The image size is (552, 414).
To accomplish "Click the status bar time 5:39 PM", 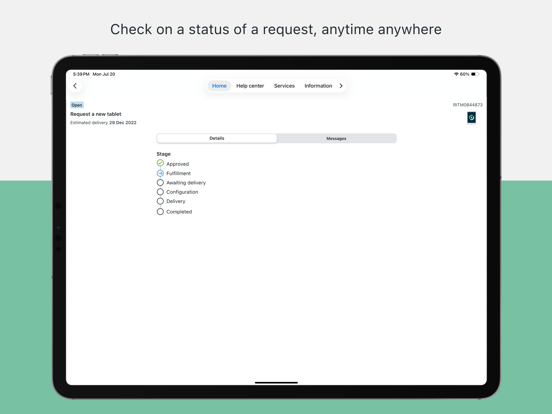I will (x=81, y=74).
